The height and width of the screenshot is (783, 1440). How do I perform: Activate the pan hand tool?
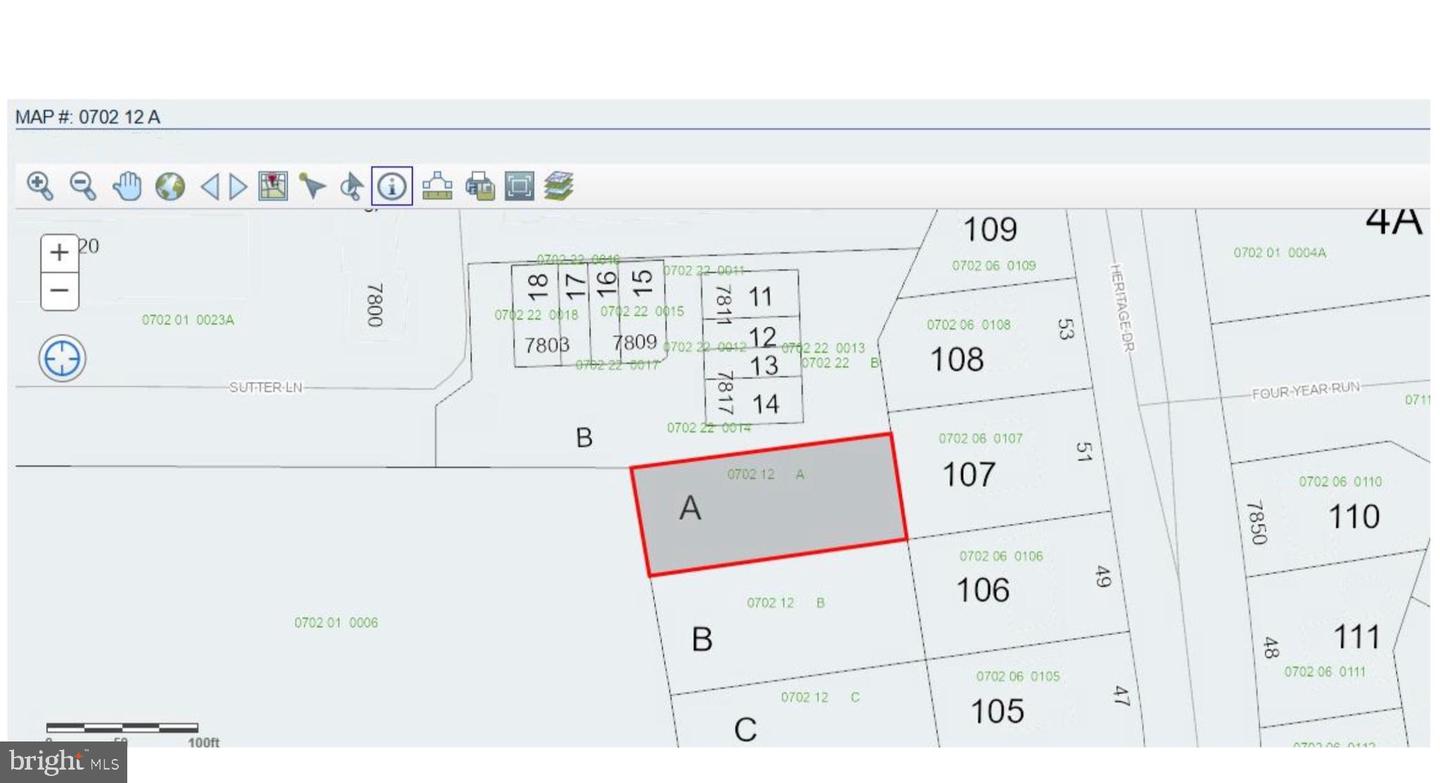pos(127,186)
